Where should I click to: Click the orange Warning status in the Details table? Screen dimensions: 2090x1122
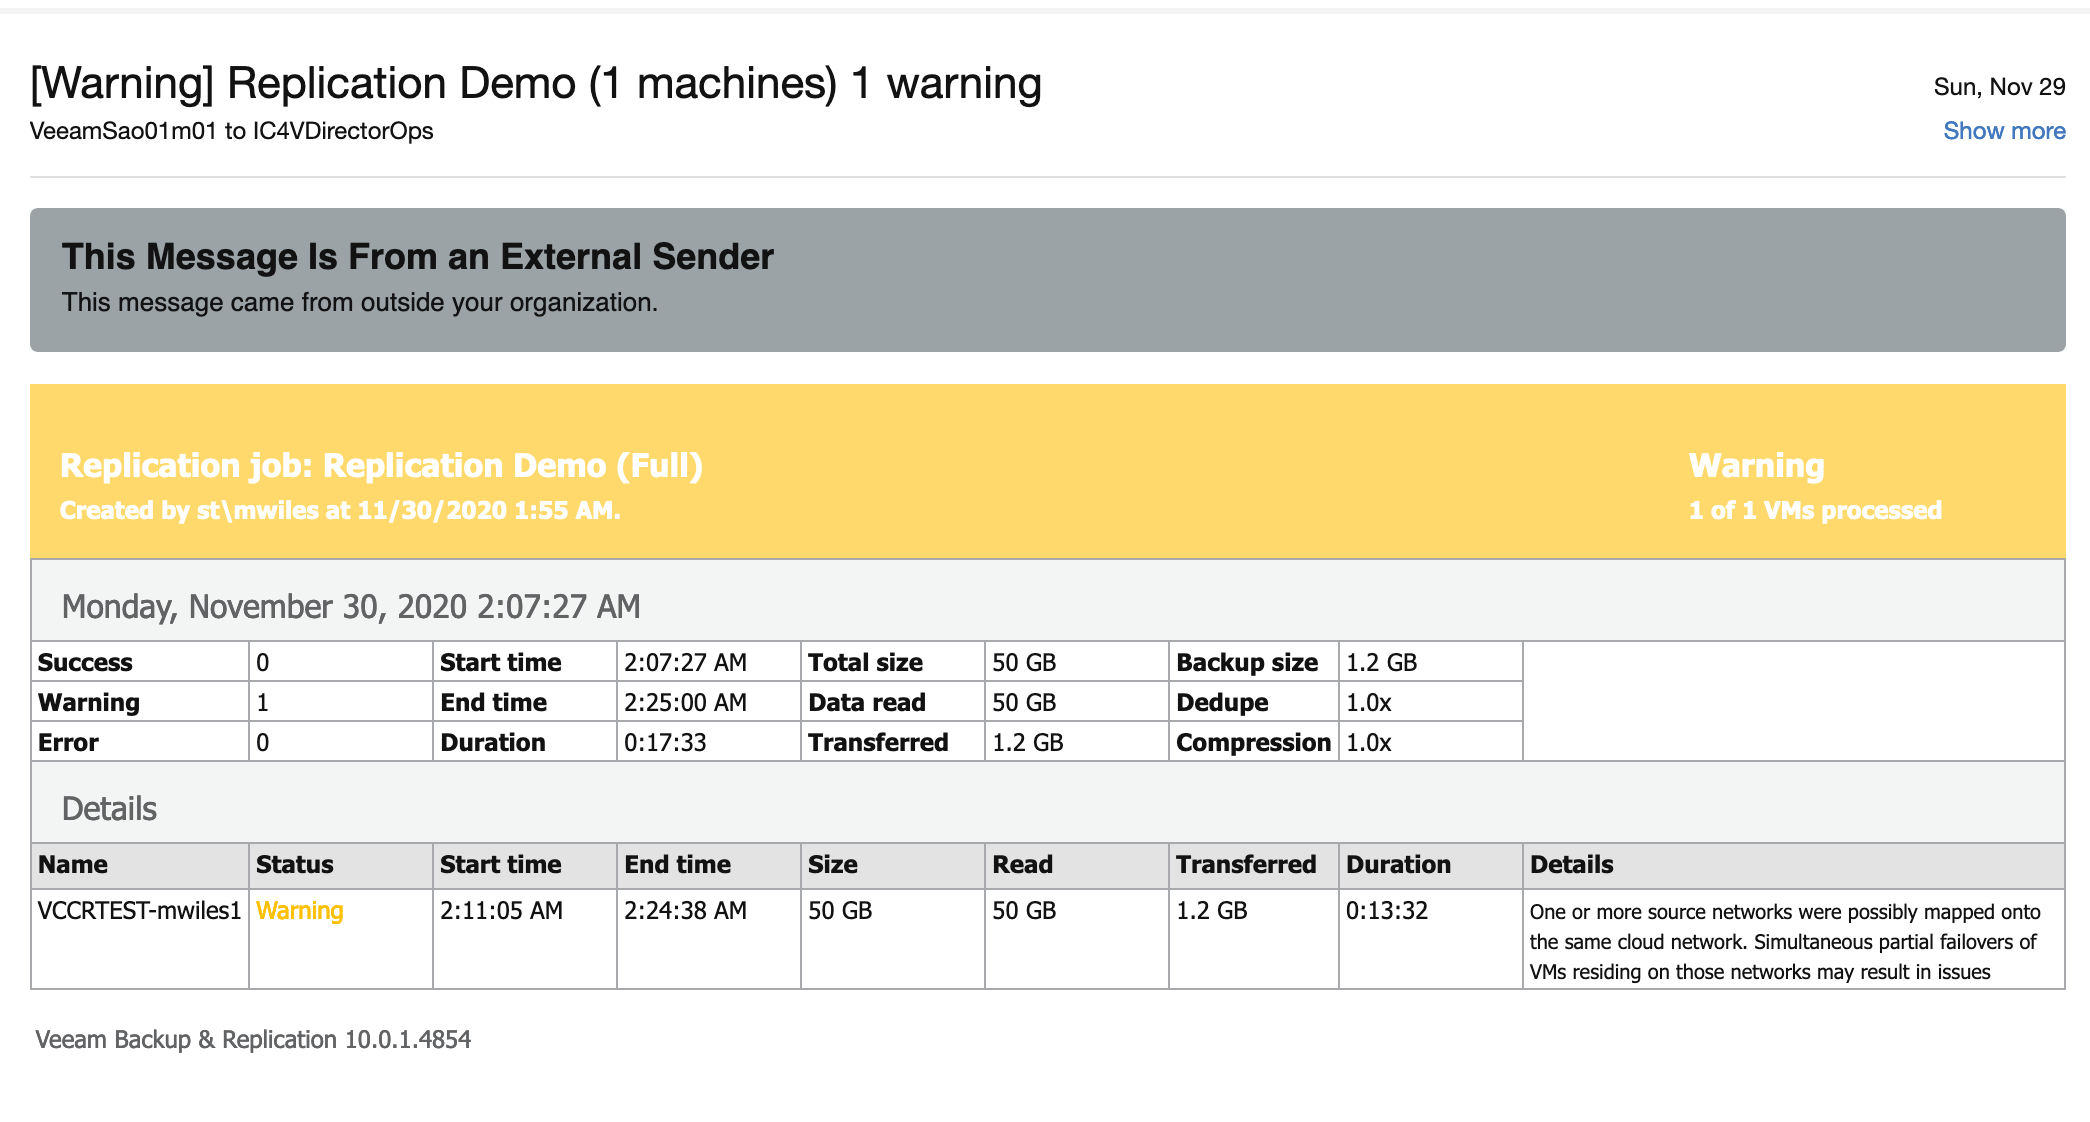(299, 911)
